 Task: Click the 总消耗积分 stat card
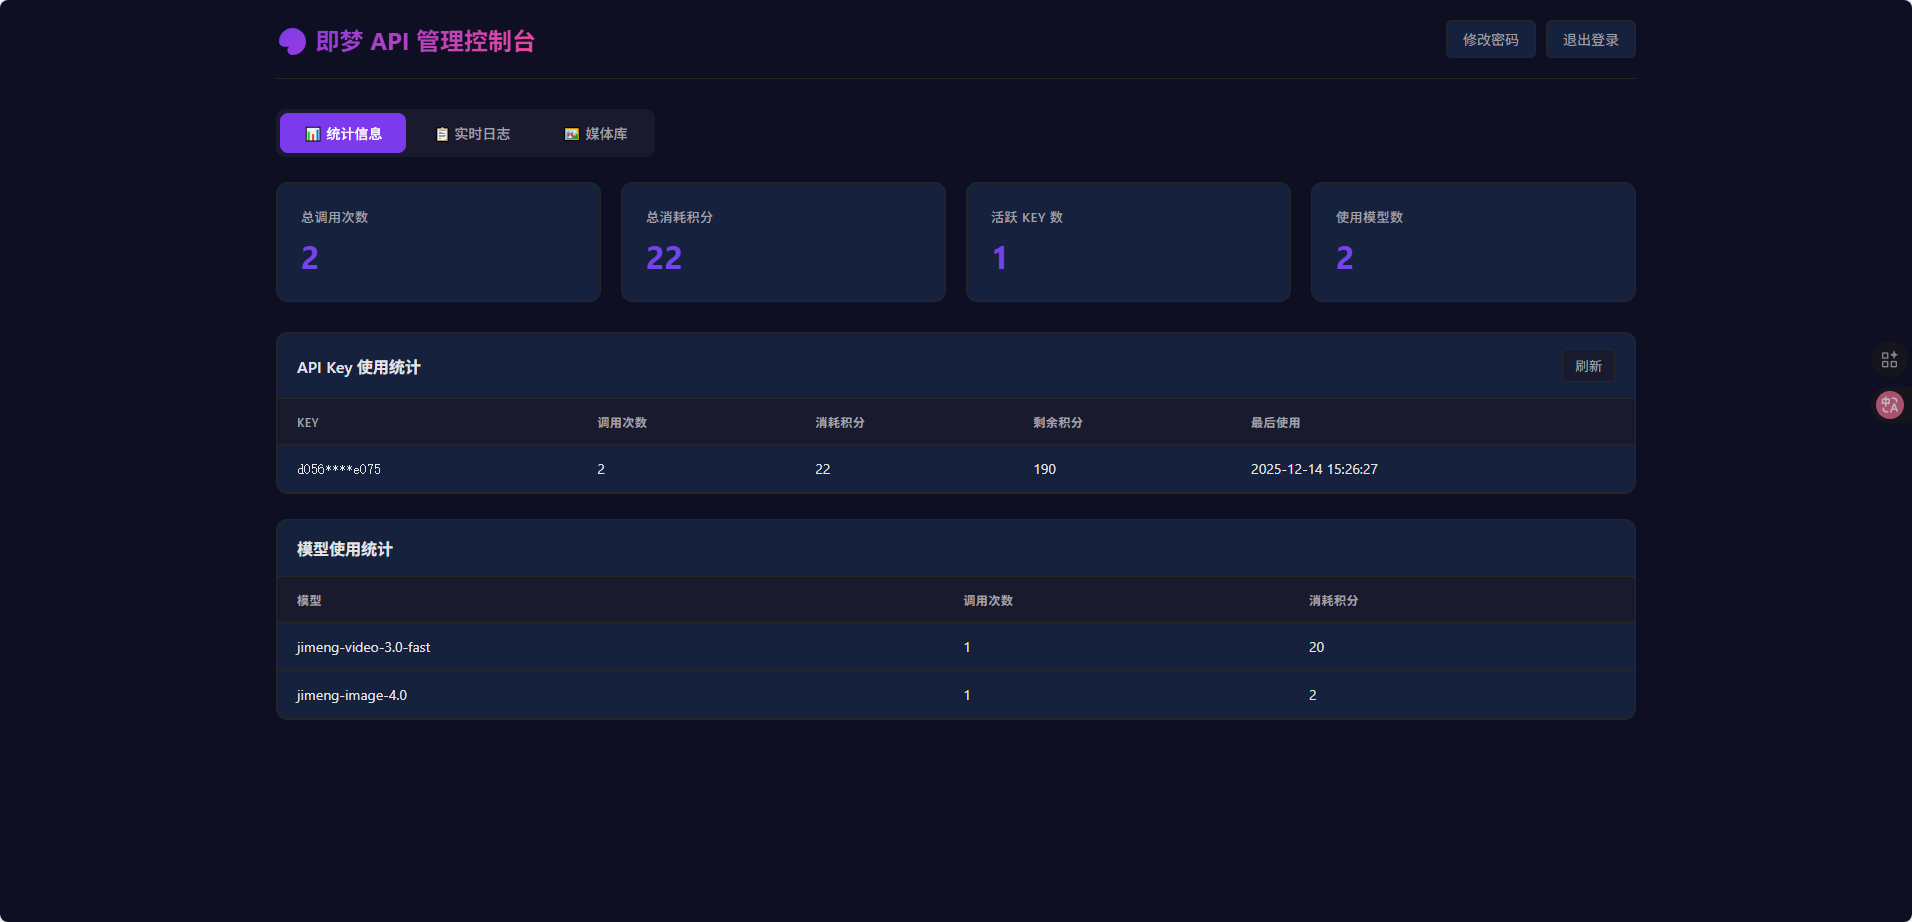pyautogui.click(x=783, y=242)
